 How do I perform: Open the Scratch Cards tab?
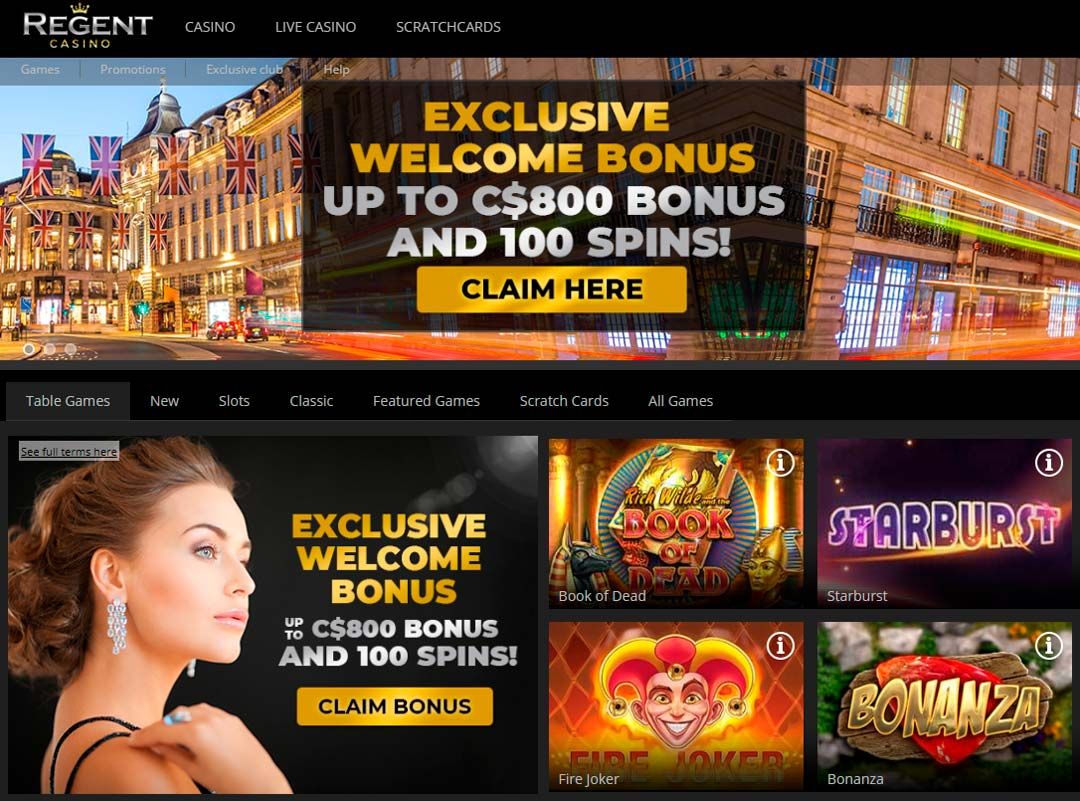point(564,401)
